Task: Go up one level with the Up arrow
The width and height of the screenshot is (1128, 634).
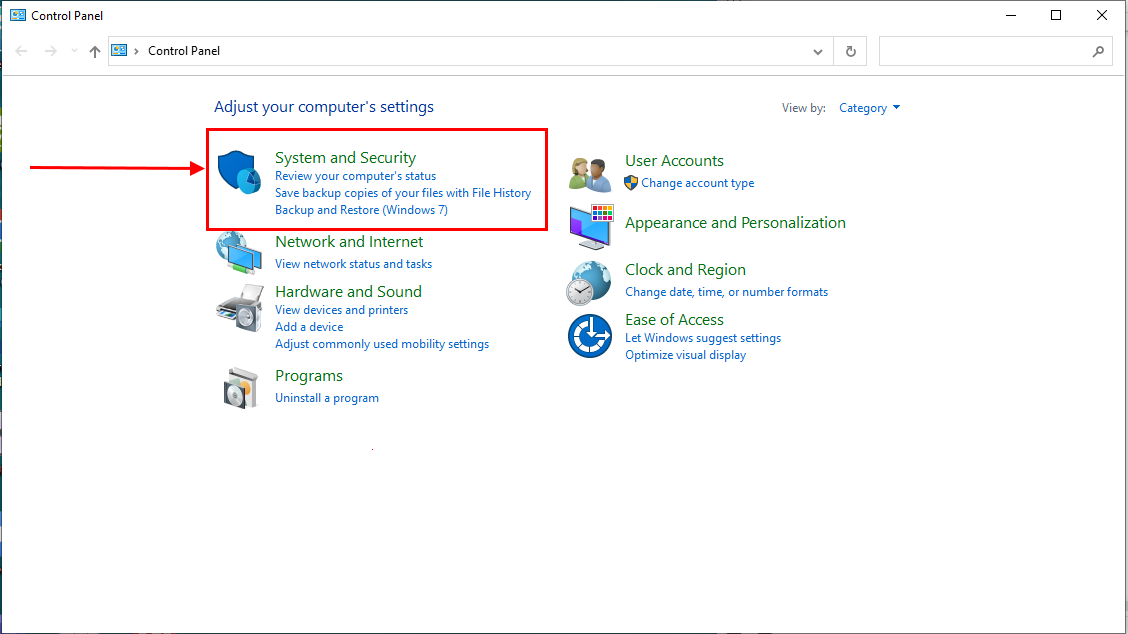Action: tap(95, 51)
